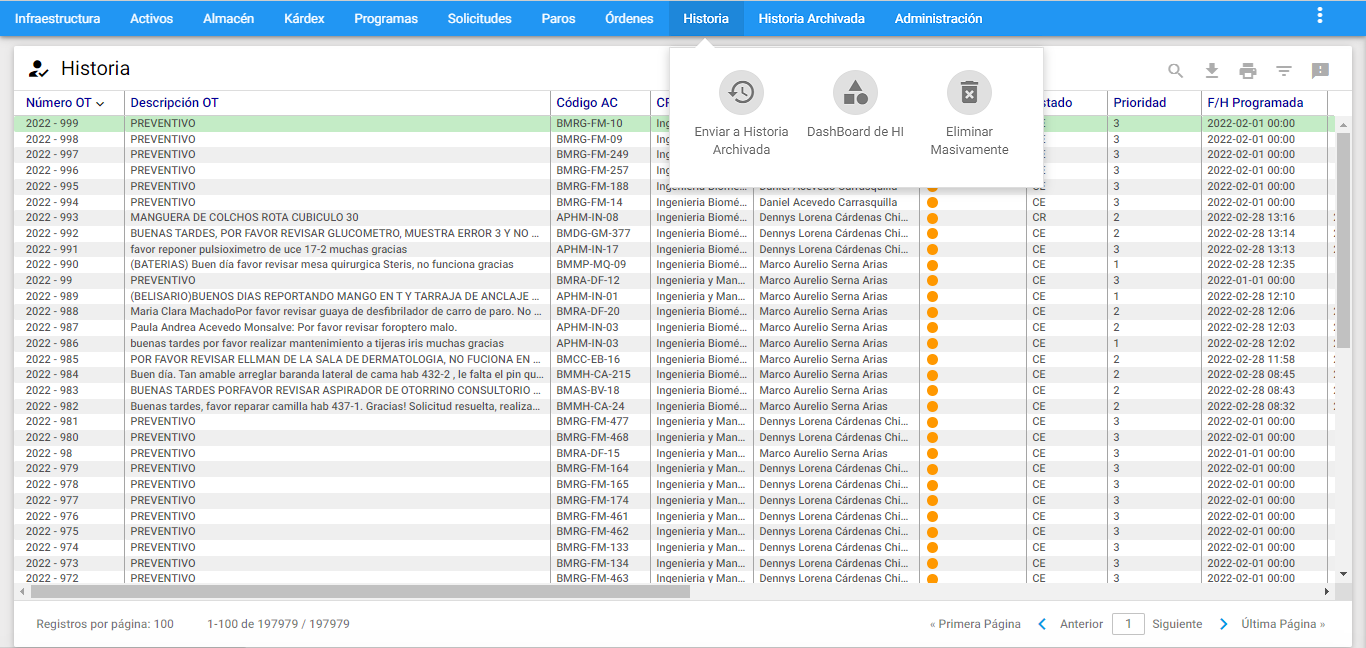Open Administración menu

[938, 18]
